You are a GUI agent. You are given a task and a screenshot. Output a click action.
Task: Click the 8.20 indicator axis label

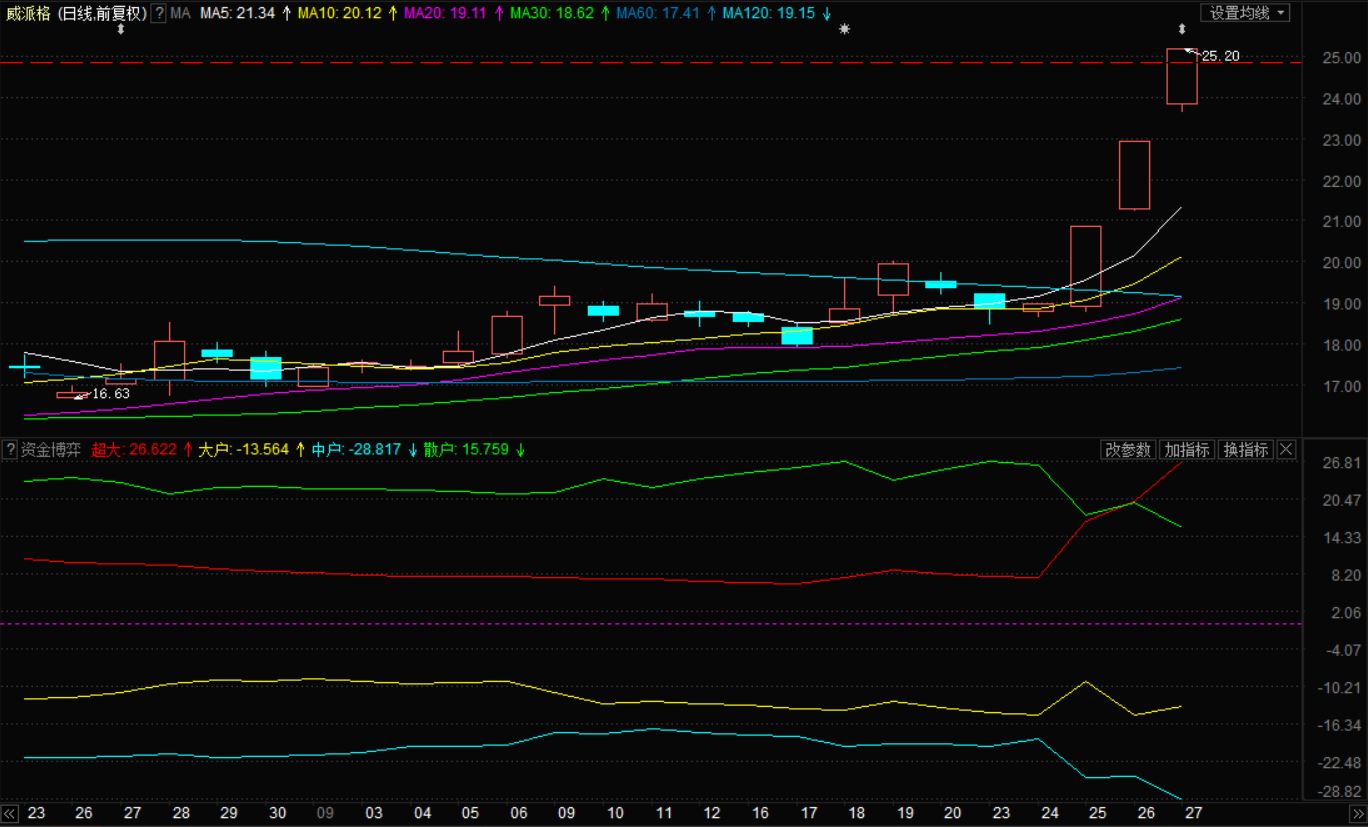[1345, 575]
